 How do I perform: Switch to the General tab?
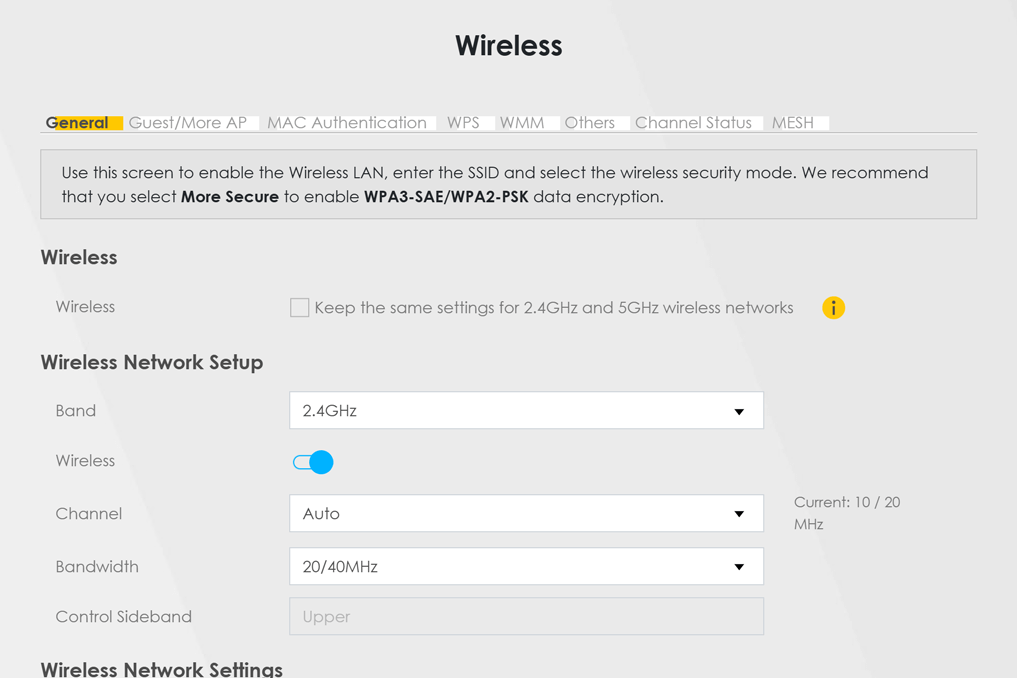77,123
